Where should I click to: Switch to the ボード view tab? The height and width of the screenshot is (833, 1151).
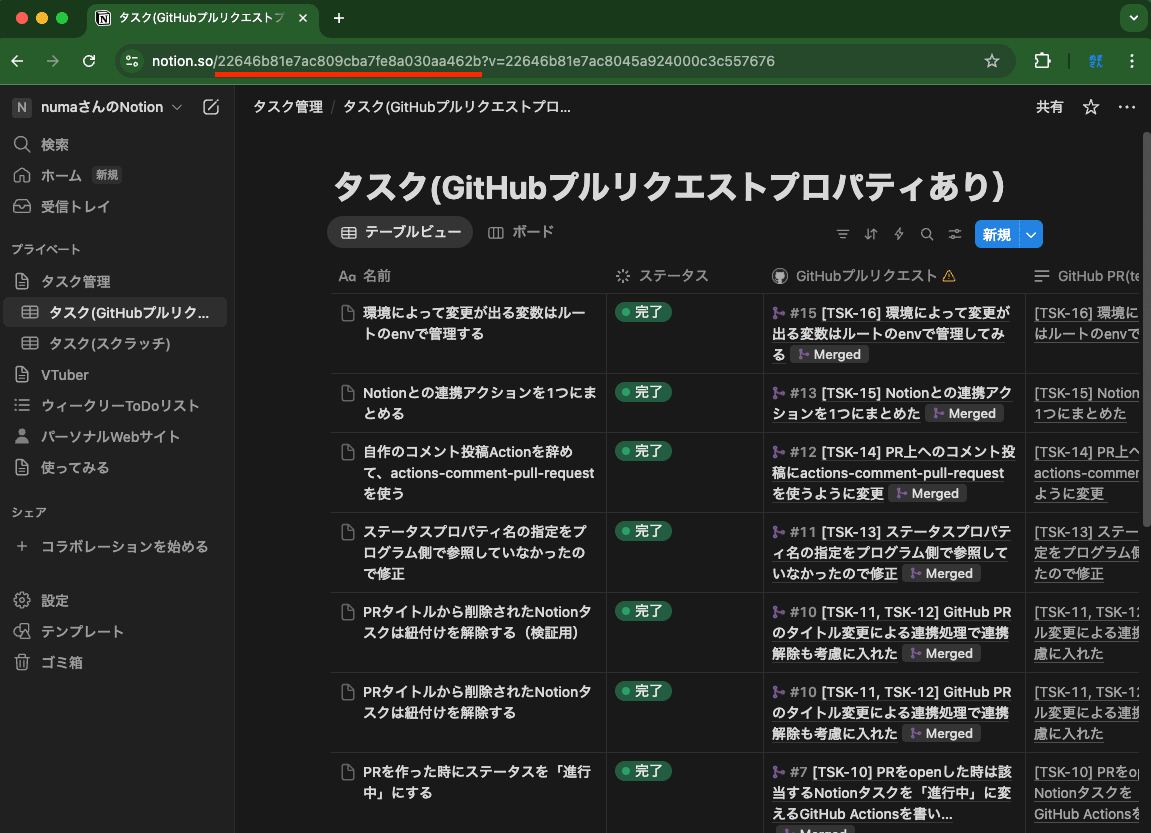click(521, 232)
